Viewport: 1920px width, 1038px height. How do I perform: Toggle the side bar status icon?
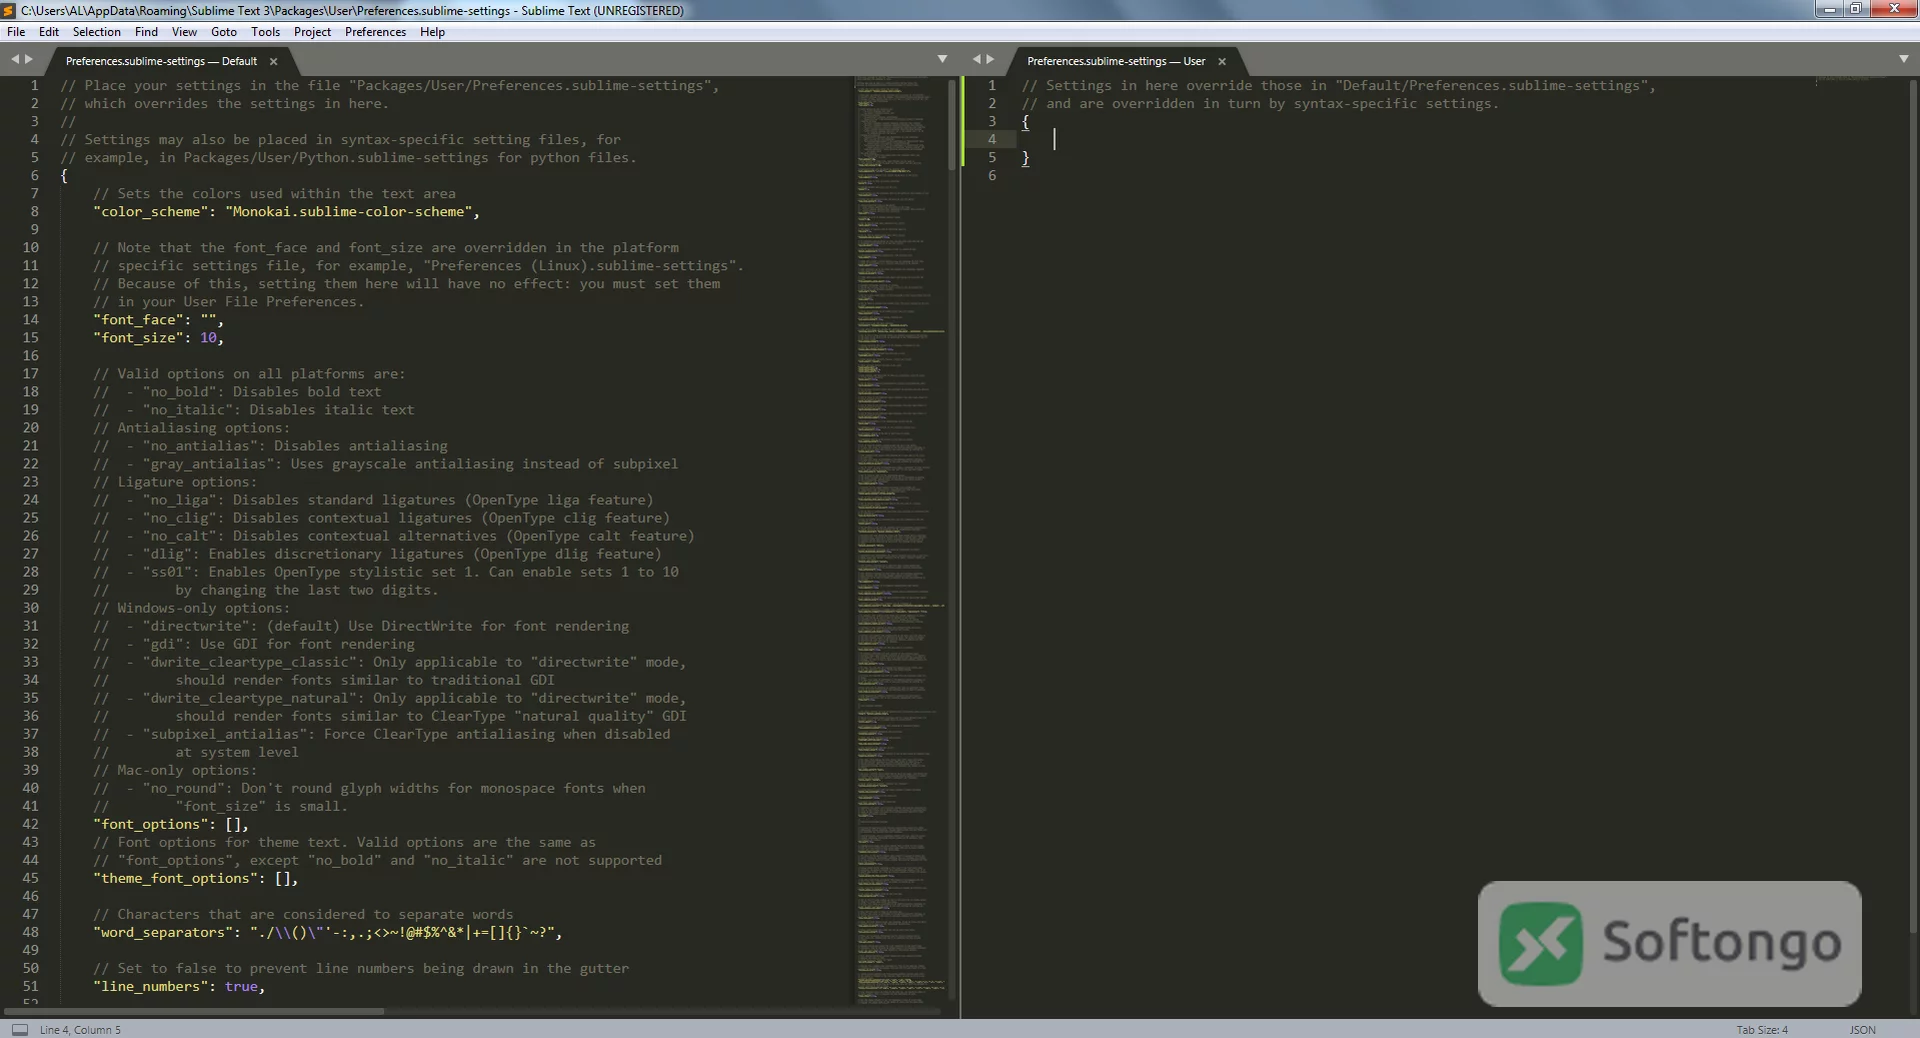[x=20, y=1029]
